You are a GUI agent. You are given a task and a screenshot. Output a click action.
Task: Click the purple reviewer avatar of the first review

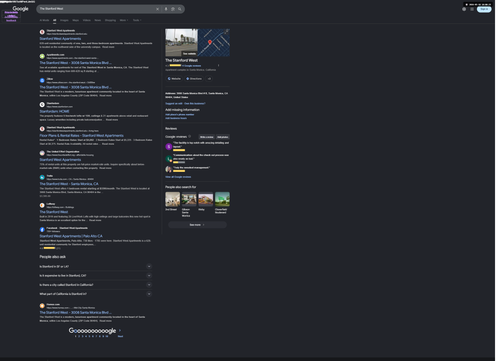[169, 146]
